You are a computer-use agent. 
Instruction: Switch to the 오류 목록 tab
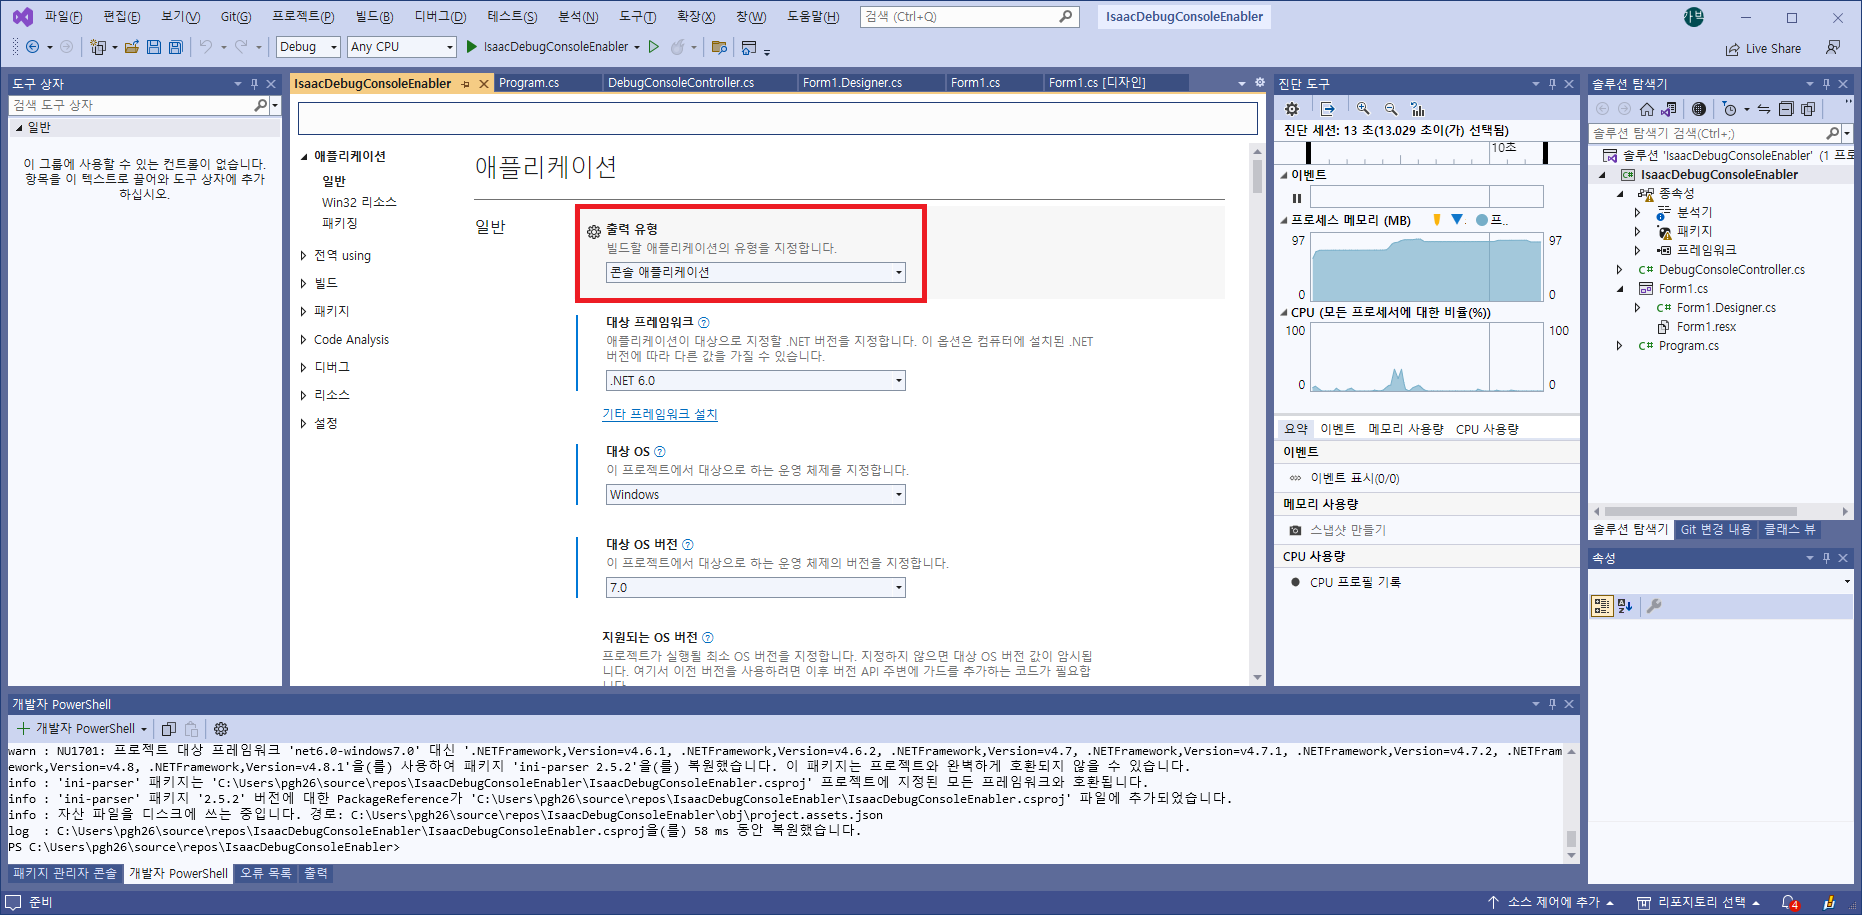[266, 874]
